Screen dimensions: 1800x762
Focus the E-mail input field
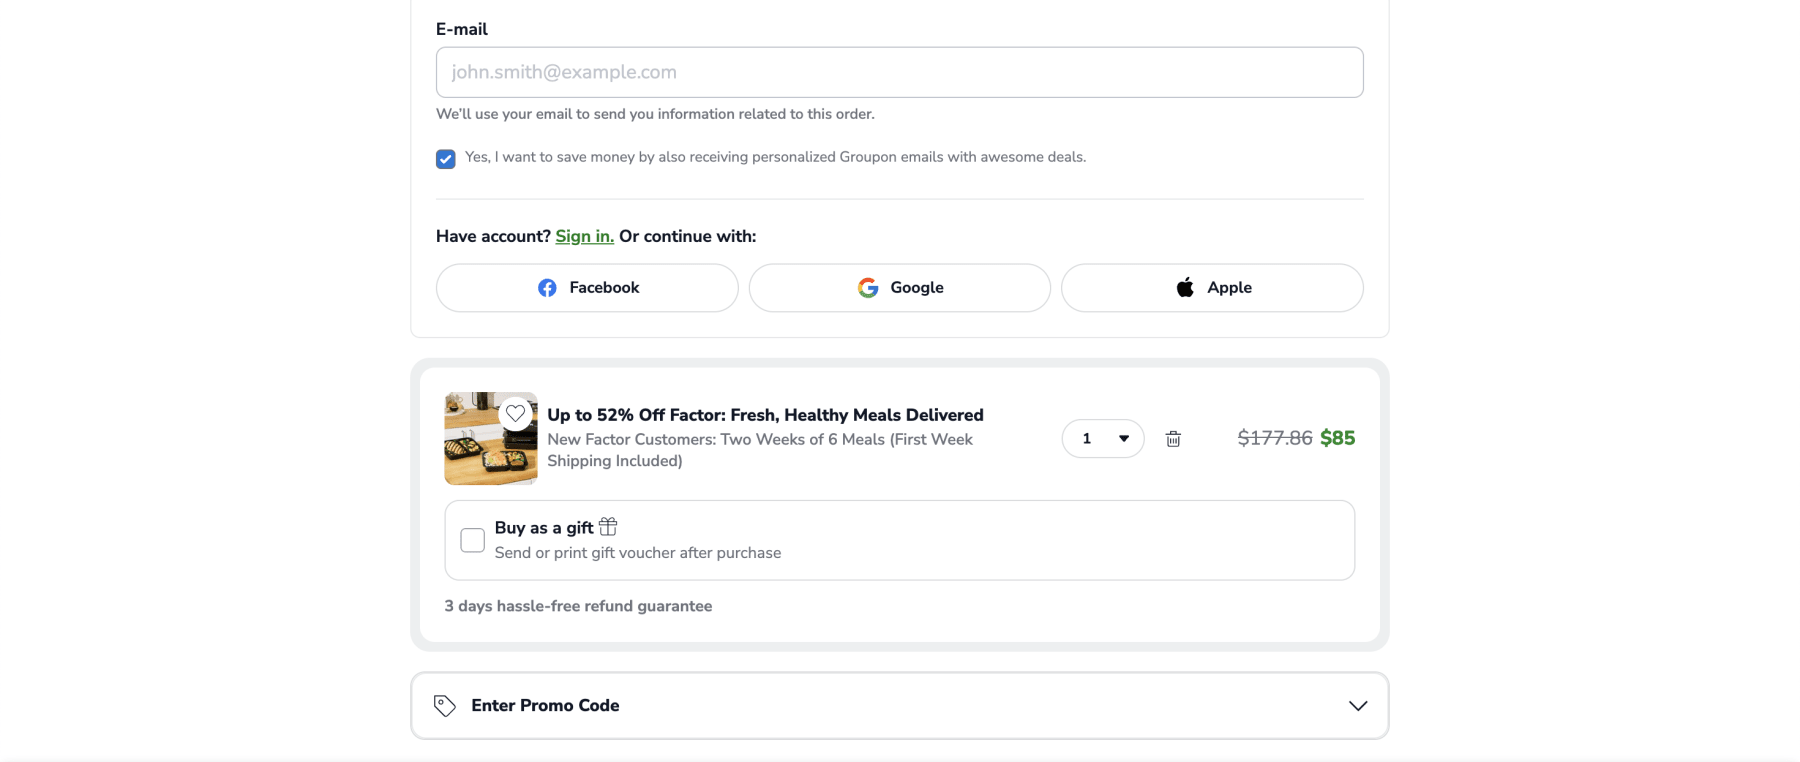[x=900, y=72]
